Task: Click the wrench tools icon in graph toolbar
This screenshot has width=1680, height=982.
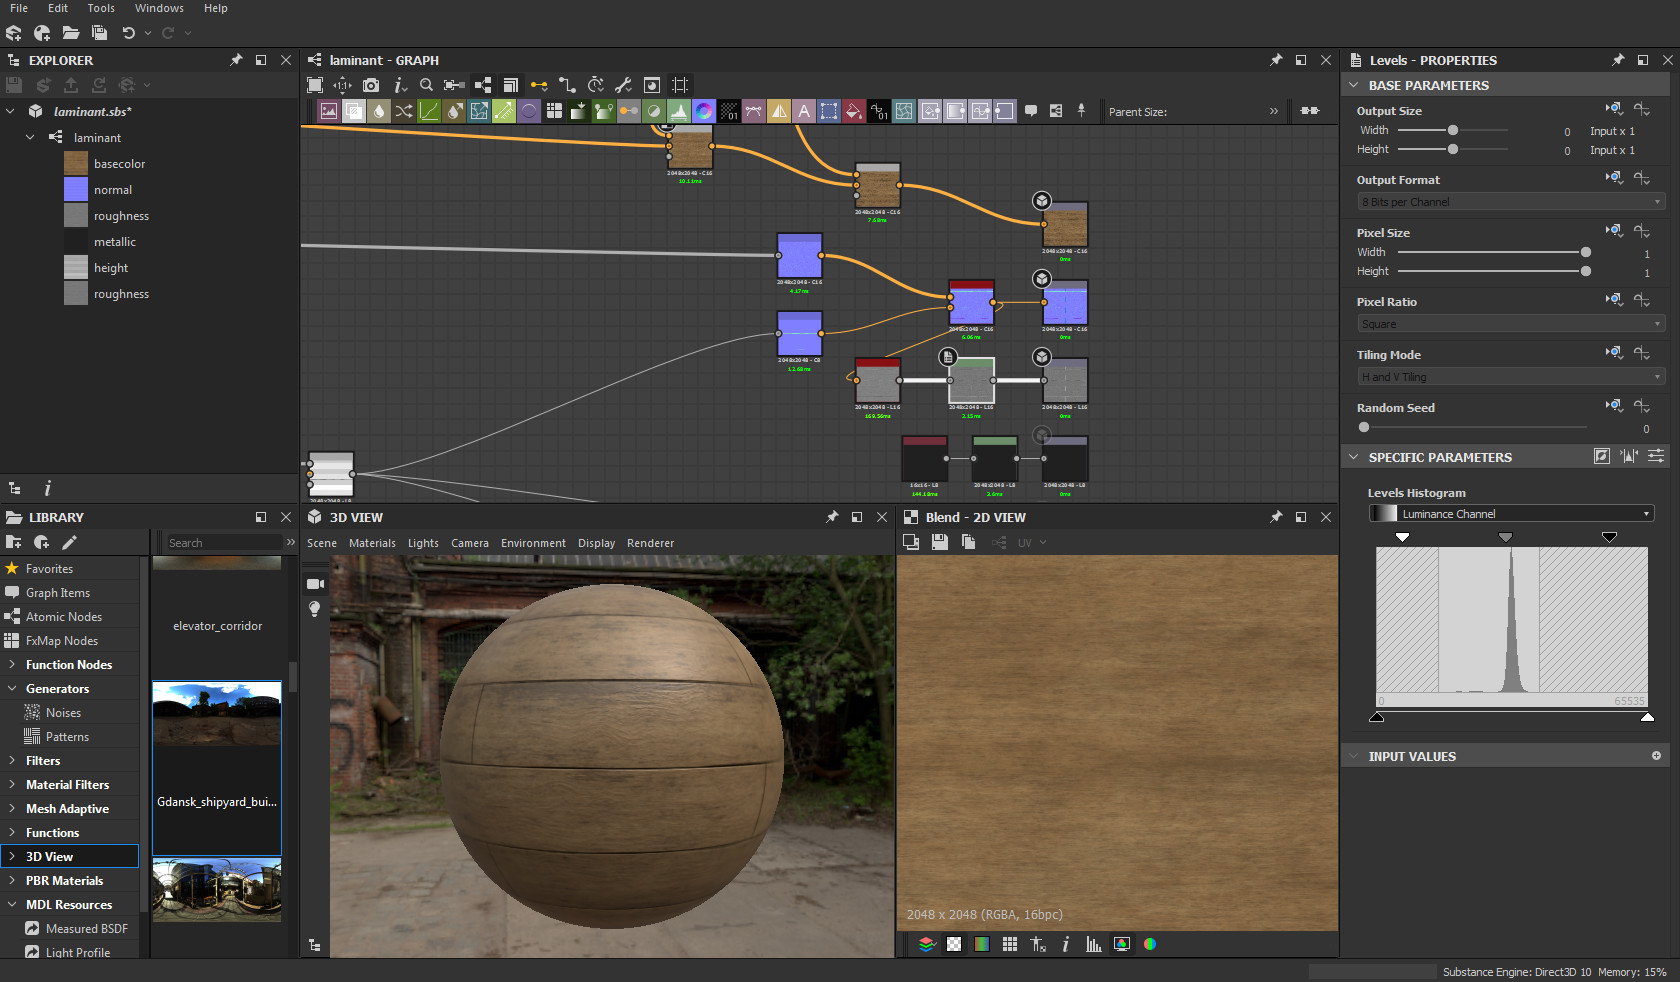Action: [x=622, y=86]
